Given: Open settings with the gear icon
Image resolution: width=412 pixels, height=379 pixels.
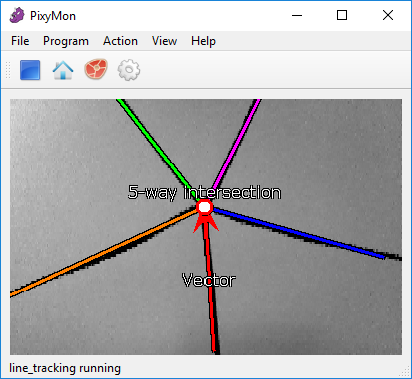Looking at the screenshot, I should [129, 70].
